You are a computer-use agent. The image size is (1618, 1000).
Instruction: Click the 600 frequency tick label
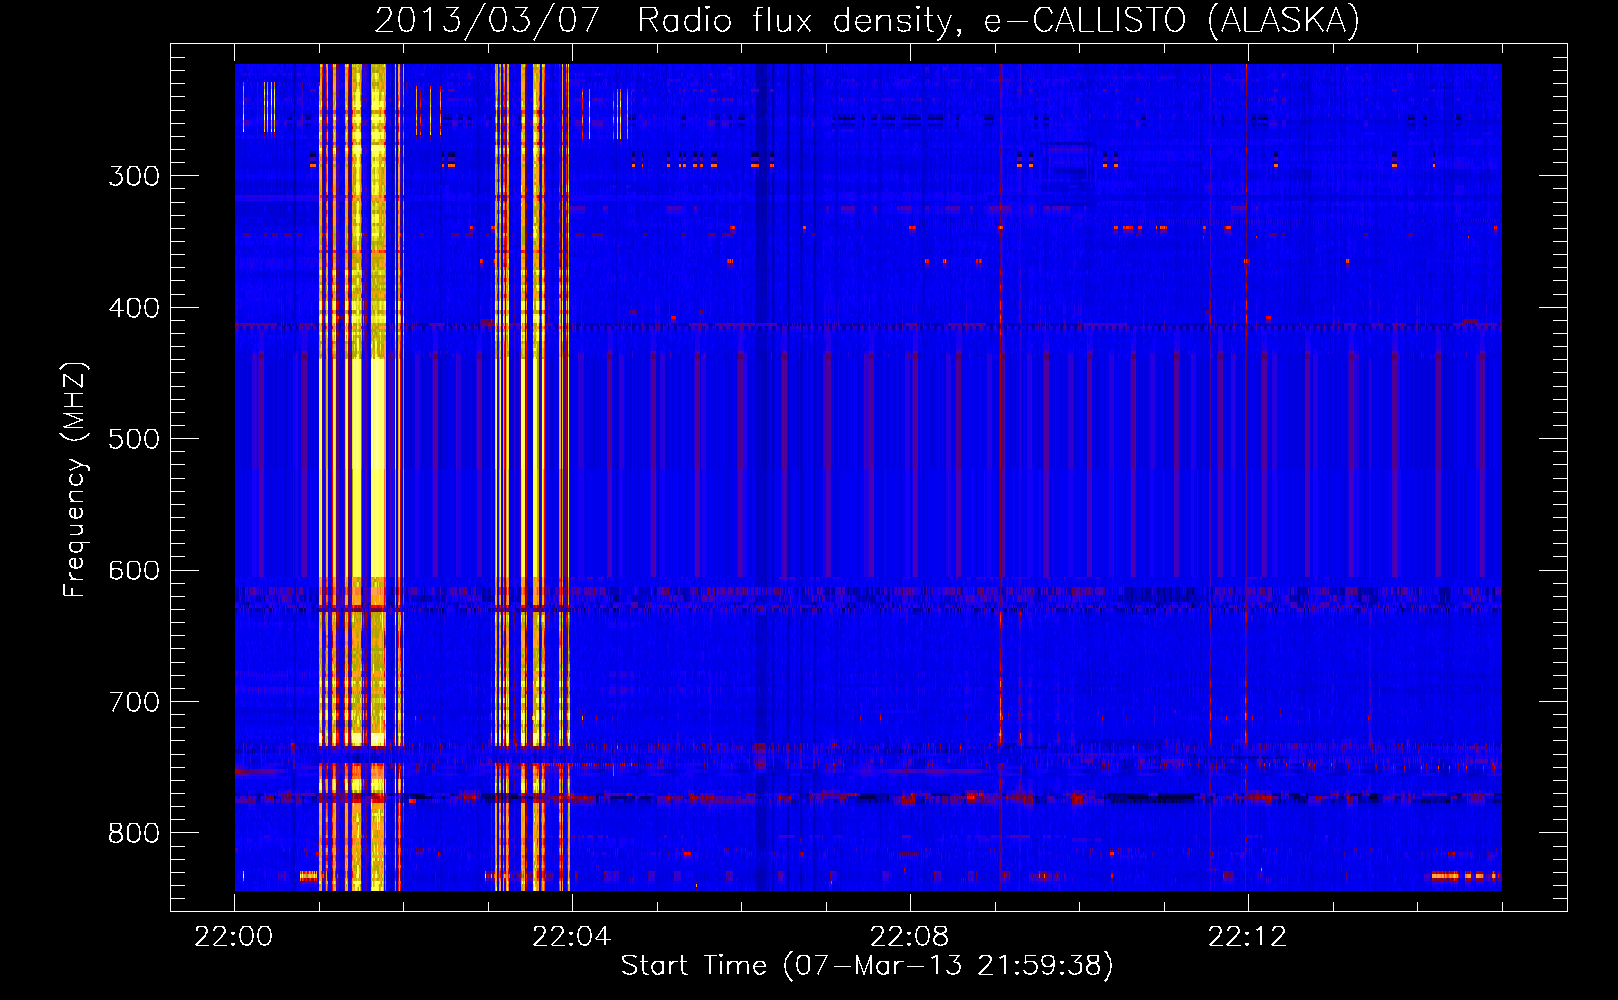(134, 571)
